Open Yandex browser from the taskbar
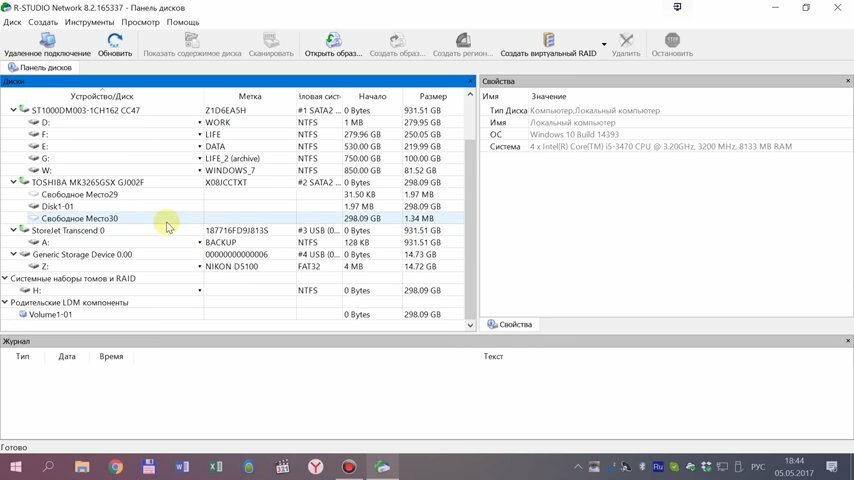Image resolution: width=854 pixels, height=480 pixels. (316, 467)
